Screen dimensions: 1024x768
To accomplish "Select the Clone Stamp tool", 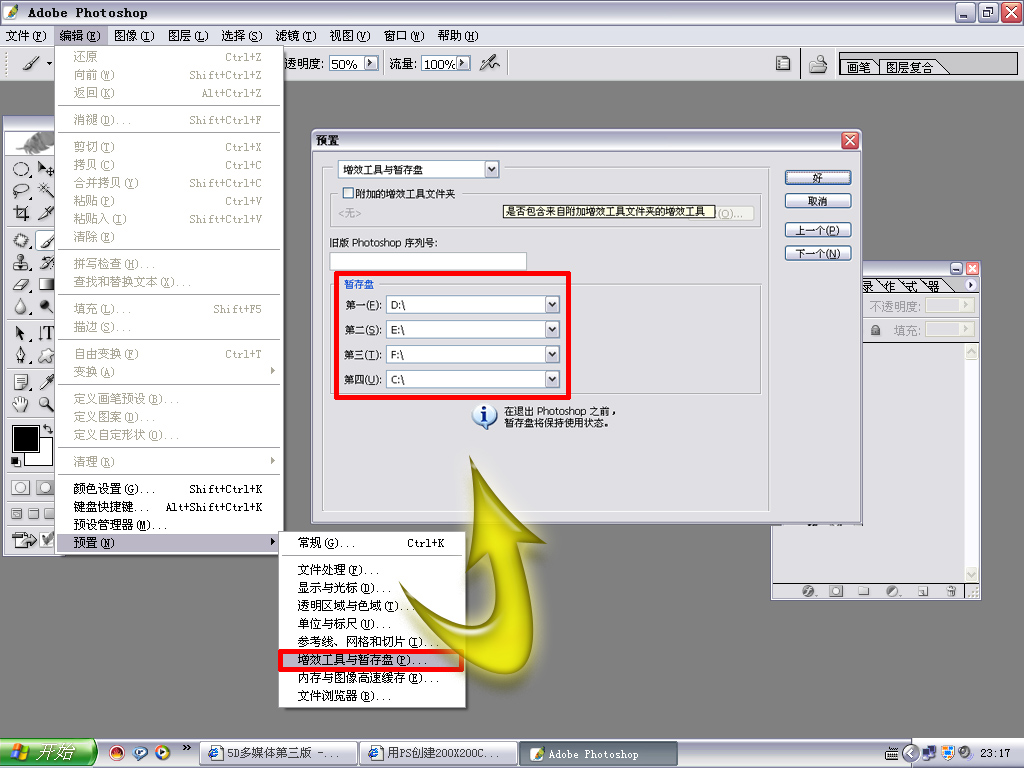I will [21, 263].
